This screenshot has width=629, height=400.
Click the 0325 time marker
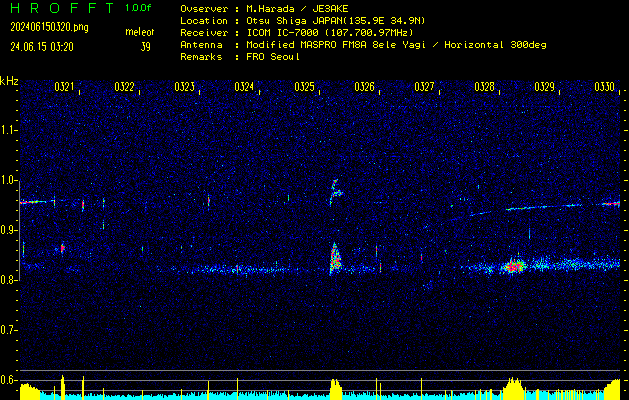coord(305,88)
